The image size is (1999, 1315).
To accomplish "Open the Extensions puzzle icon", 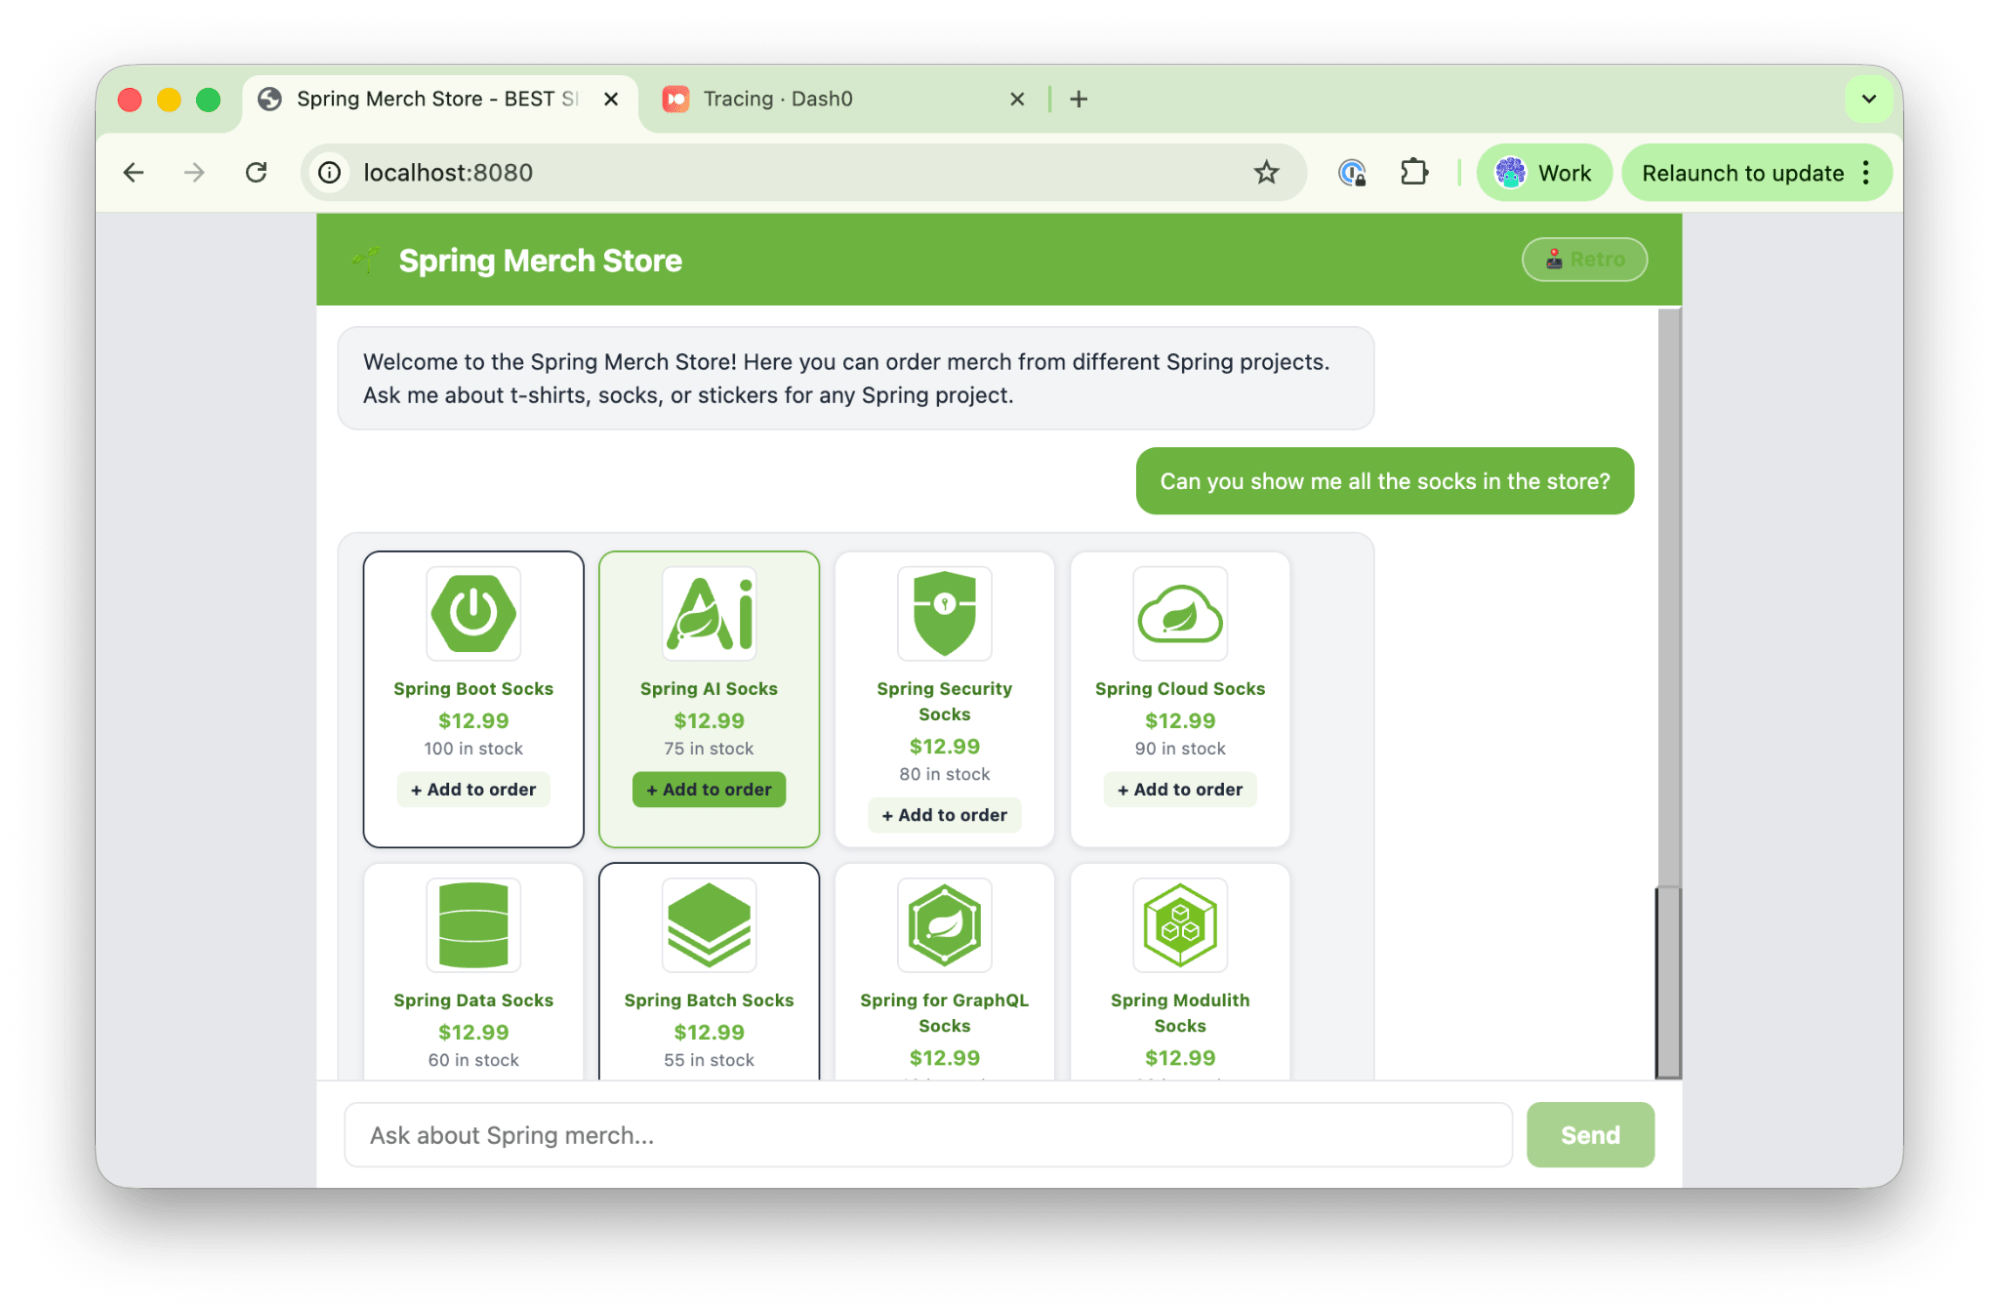I will pyautogui.click(x=1414, y=173).
